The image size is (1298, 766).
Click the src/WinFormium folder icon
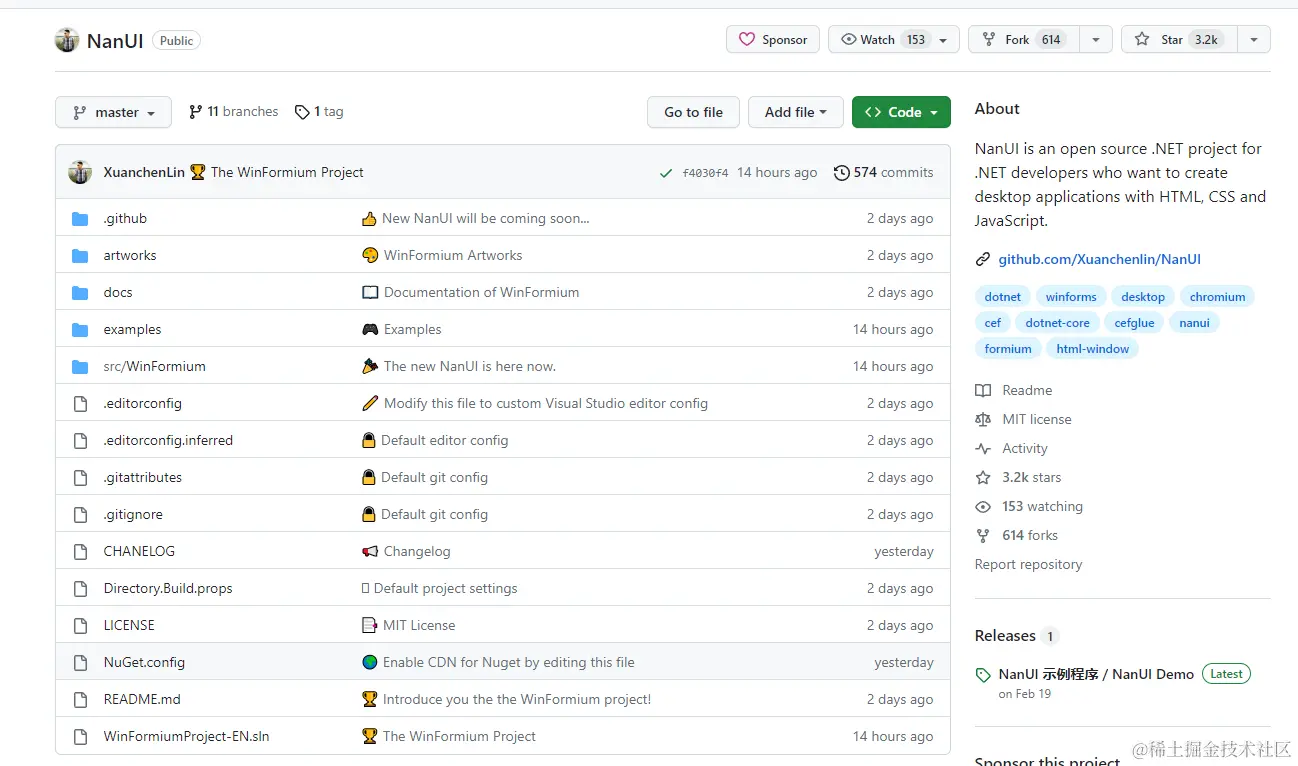[x=80, y=366]
